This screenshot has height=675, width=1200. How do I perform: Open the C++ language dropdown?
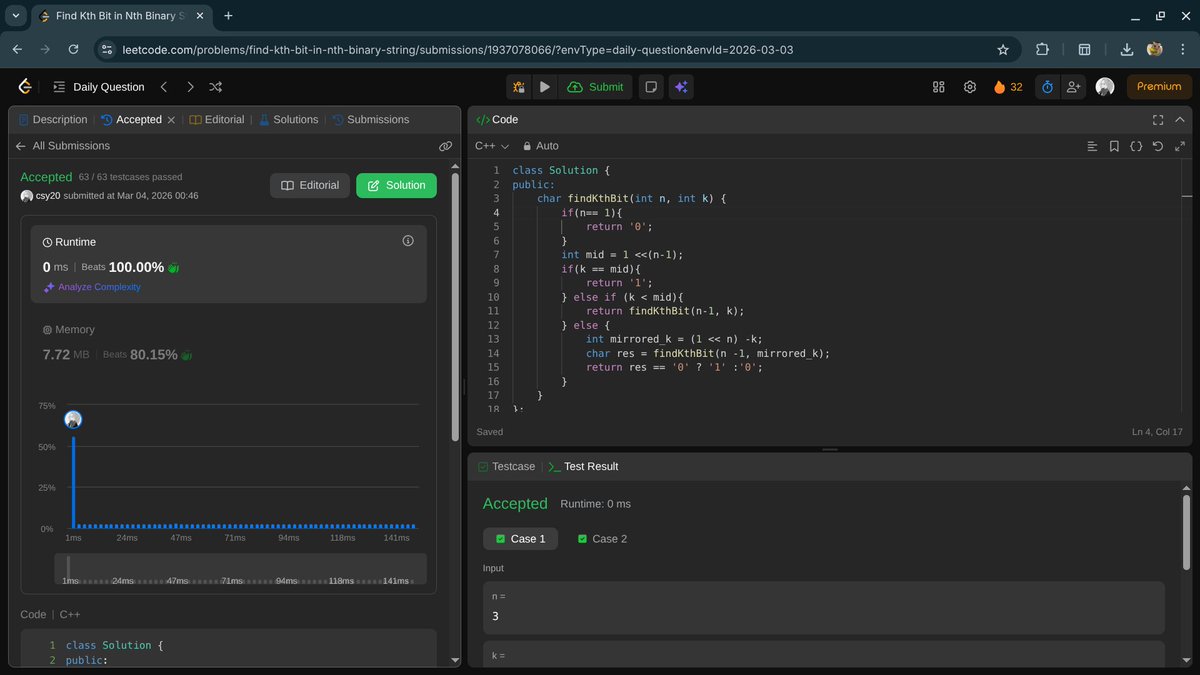(x=492, y=146)
